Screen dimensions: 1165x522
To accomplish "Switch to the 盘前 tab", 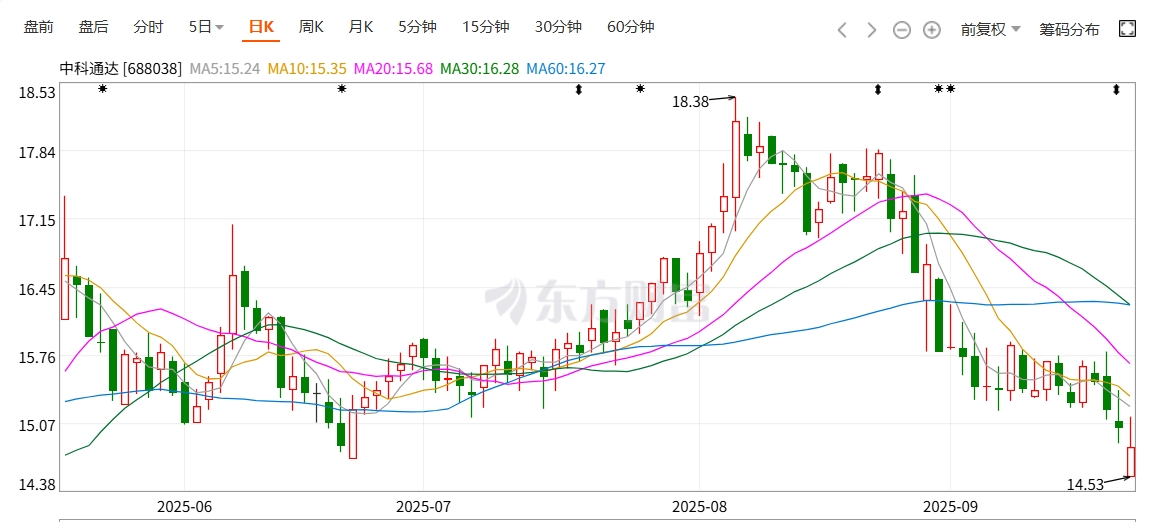I will [39, 27].
